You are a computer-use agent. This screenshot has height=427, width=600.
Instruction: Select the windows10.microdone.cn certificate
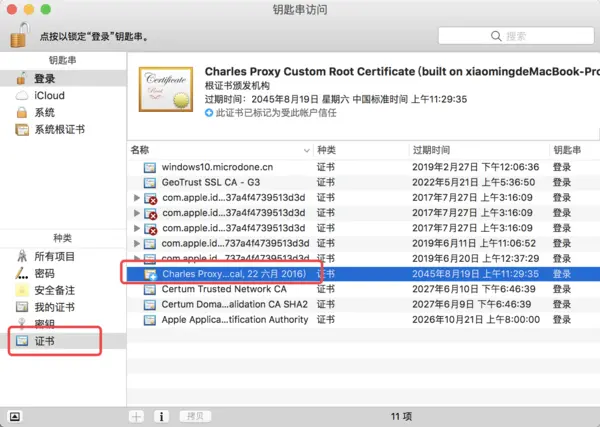tap(364, 167)
